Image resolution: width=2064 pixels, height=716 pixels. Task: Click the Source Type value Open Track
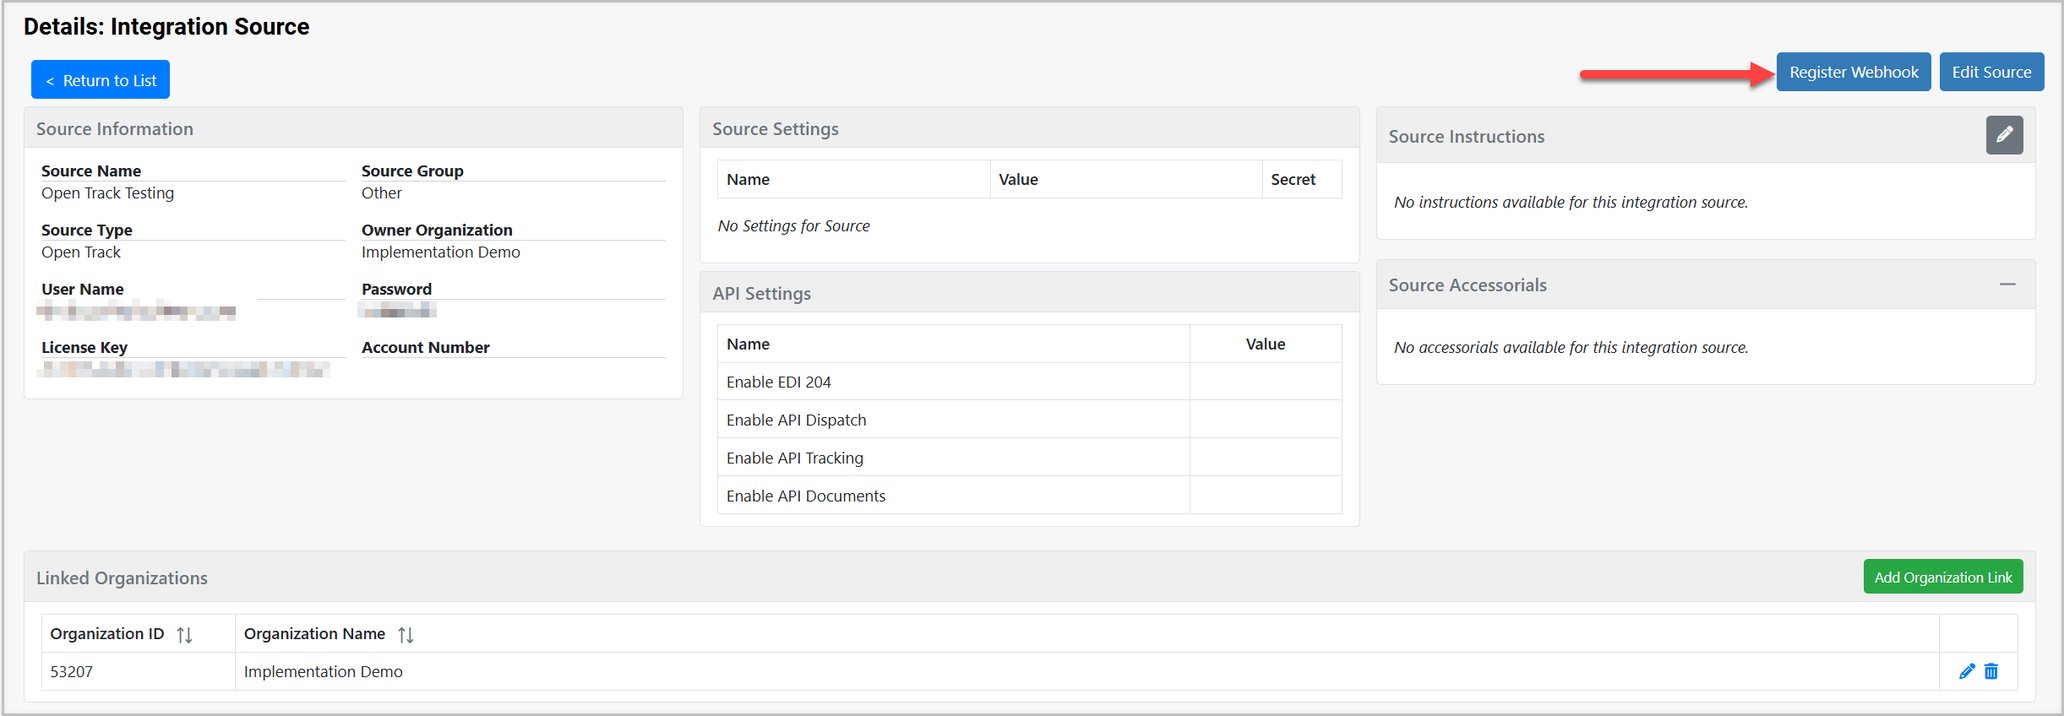(x=81, y=252)
